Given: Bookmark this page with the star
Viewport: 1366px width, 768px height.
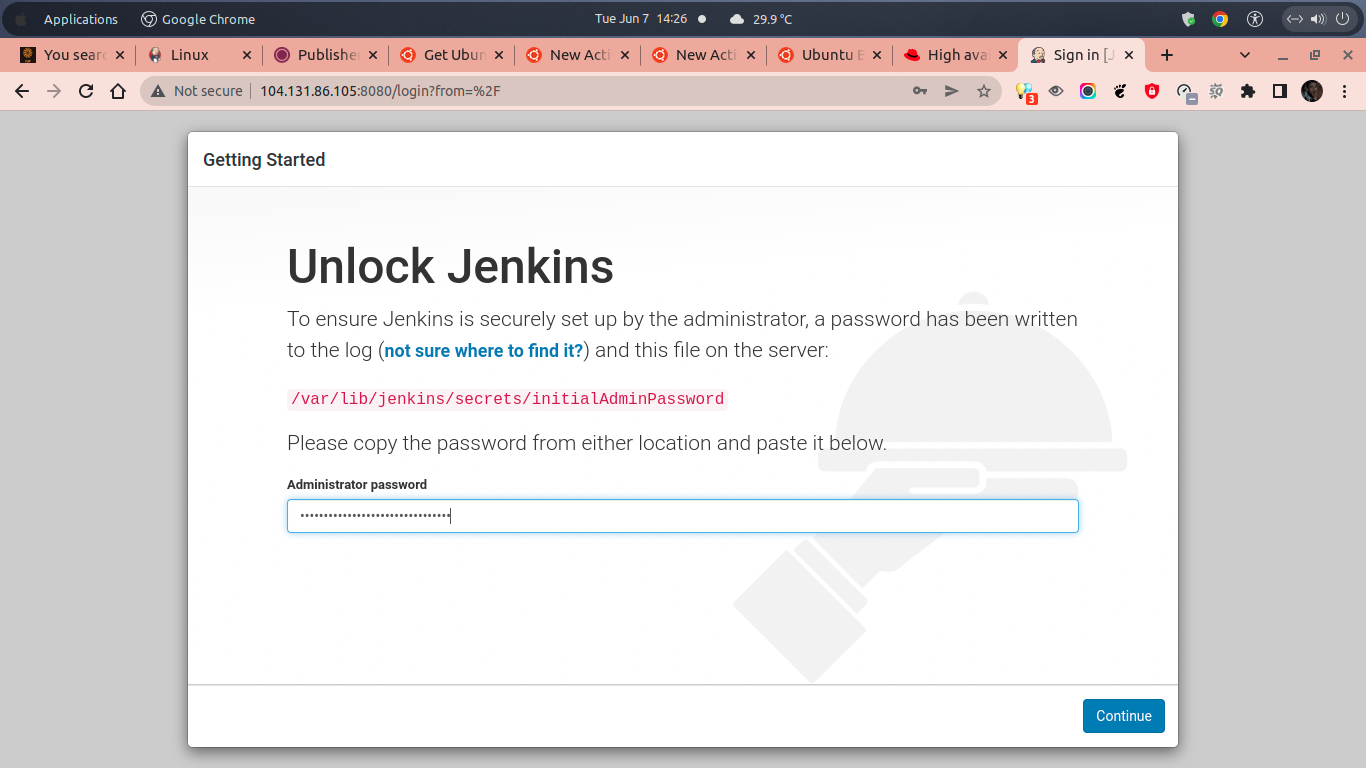Looking at the screenshot, I should pos(984,91).
